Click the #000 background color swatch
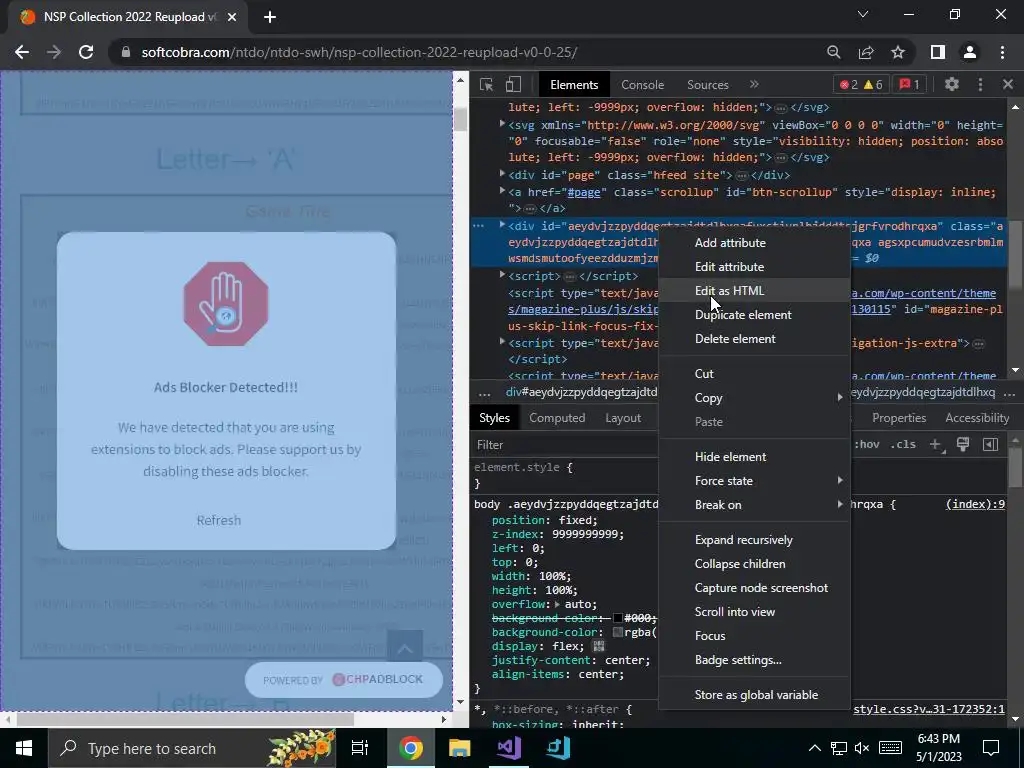 (x=618, y=618)
